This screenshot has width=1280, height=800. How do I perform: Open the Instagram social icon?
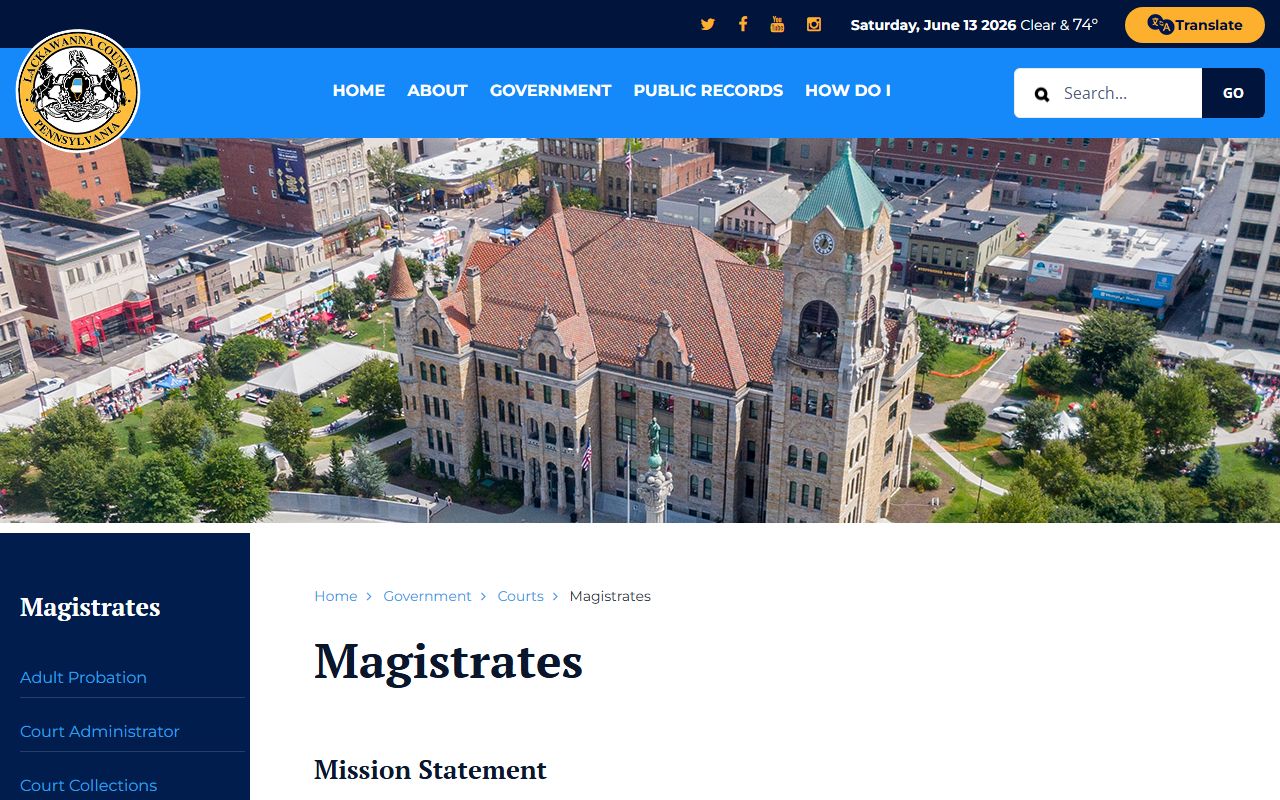click(x=814, y=25)
